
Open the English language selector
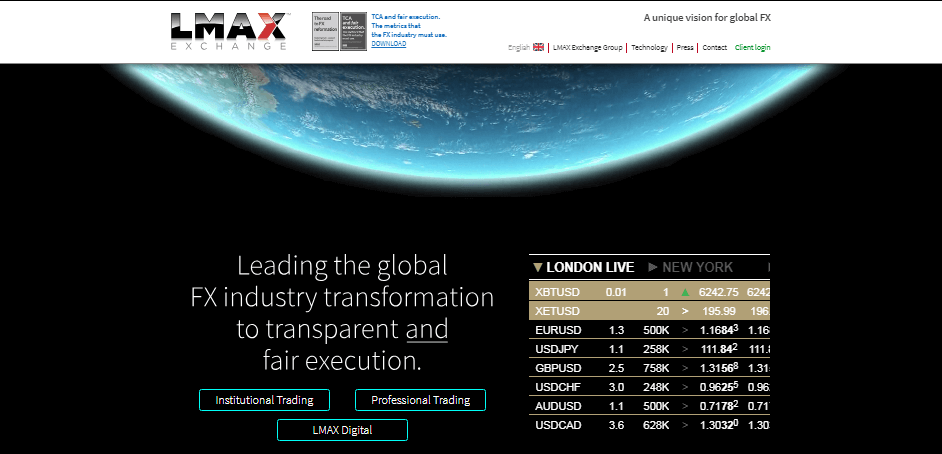(518, 47)
